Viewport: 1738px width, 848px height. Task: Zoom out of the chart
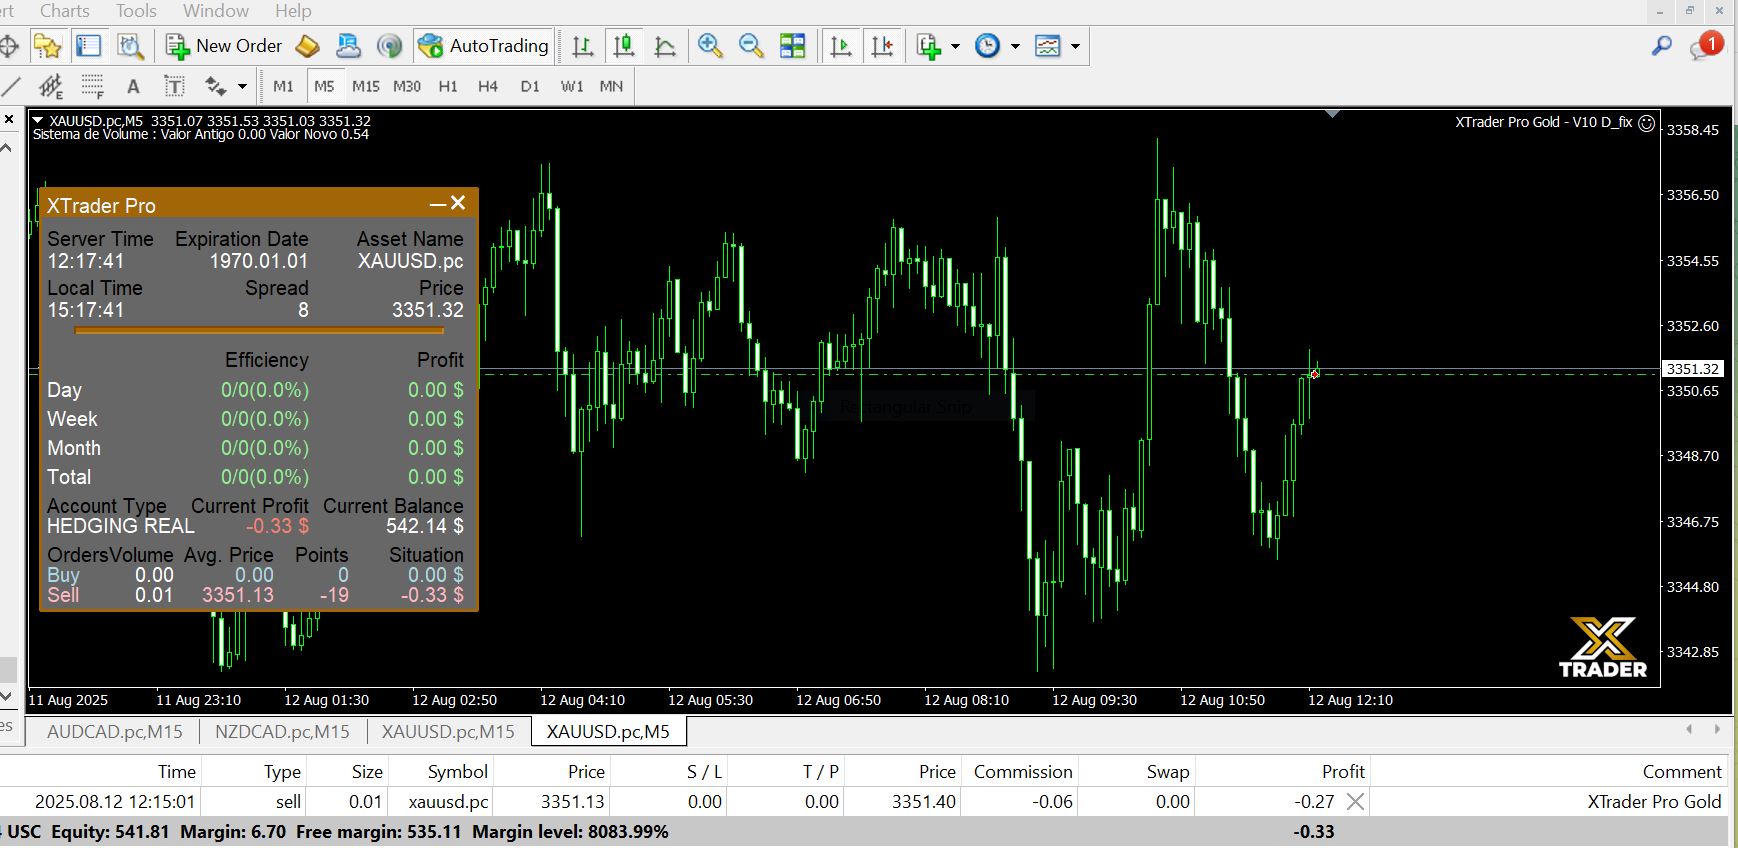pyautogui.click(x=751, y=46)
